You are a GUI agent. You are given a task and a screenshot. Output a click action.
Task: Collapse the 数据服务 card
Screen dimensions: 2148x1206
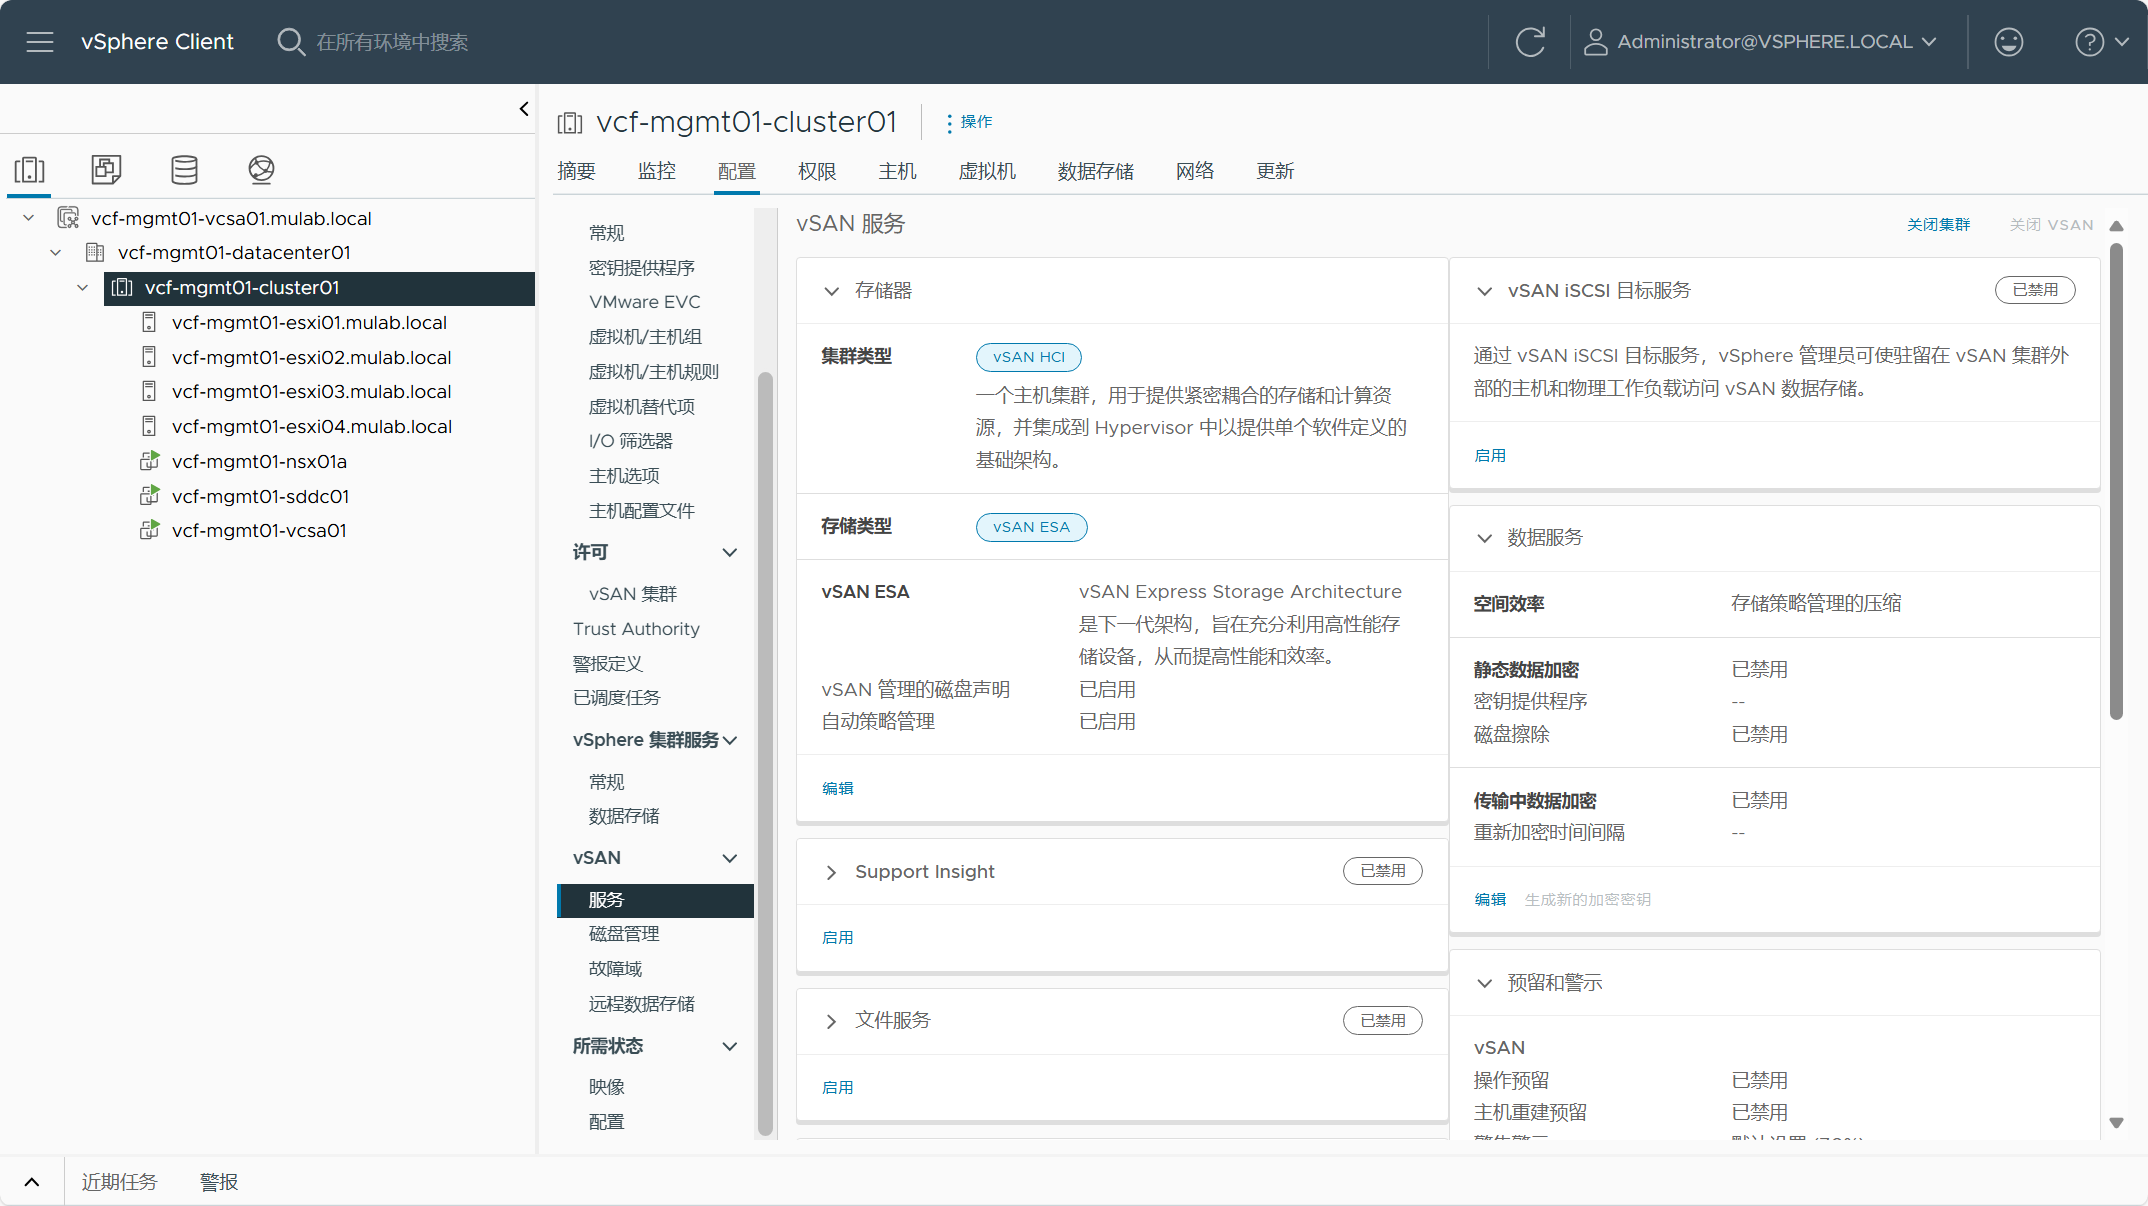[1485, 538]
